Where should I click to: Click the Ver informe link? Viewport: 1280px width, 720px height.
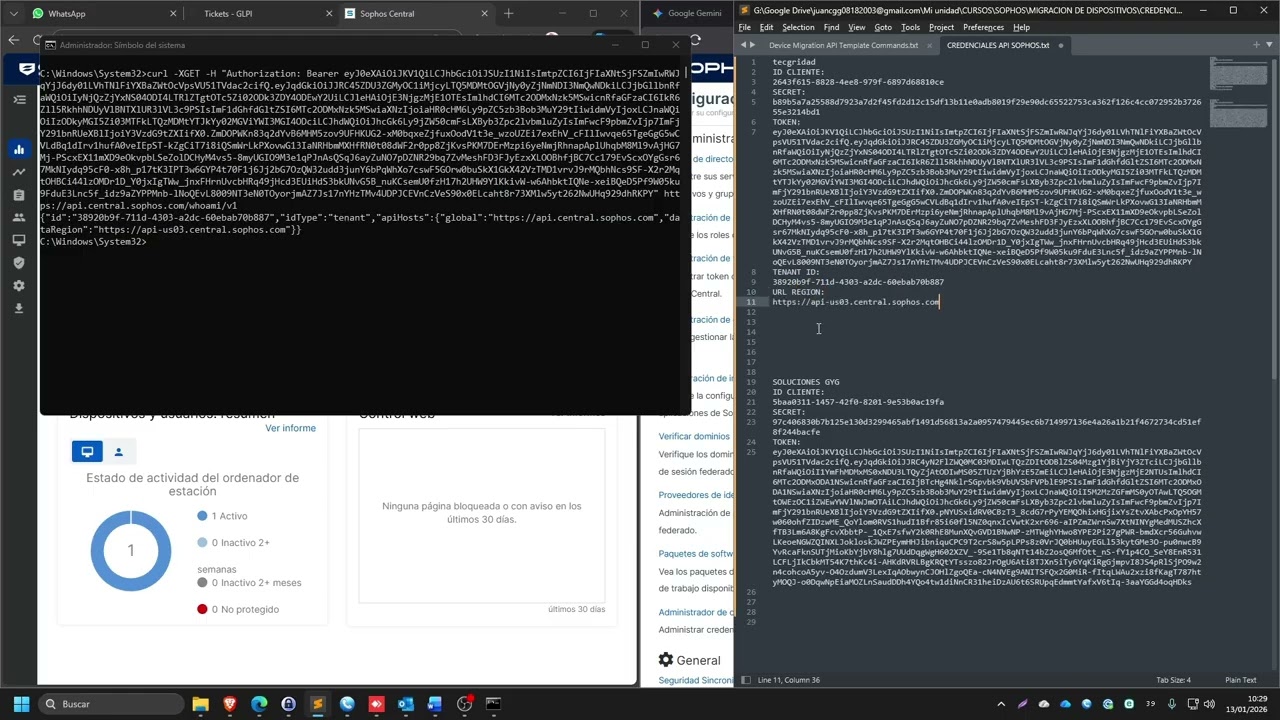pyautogui.click(x=290, y=428)
